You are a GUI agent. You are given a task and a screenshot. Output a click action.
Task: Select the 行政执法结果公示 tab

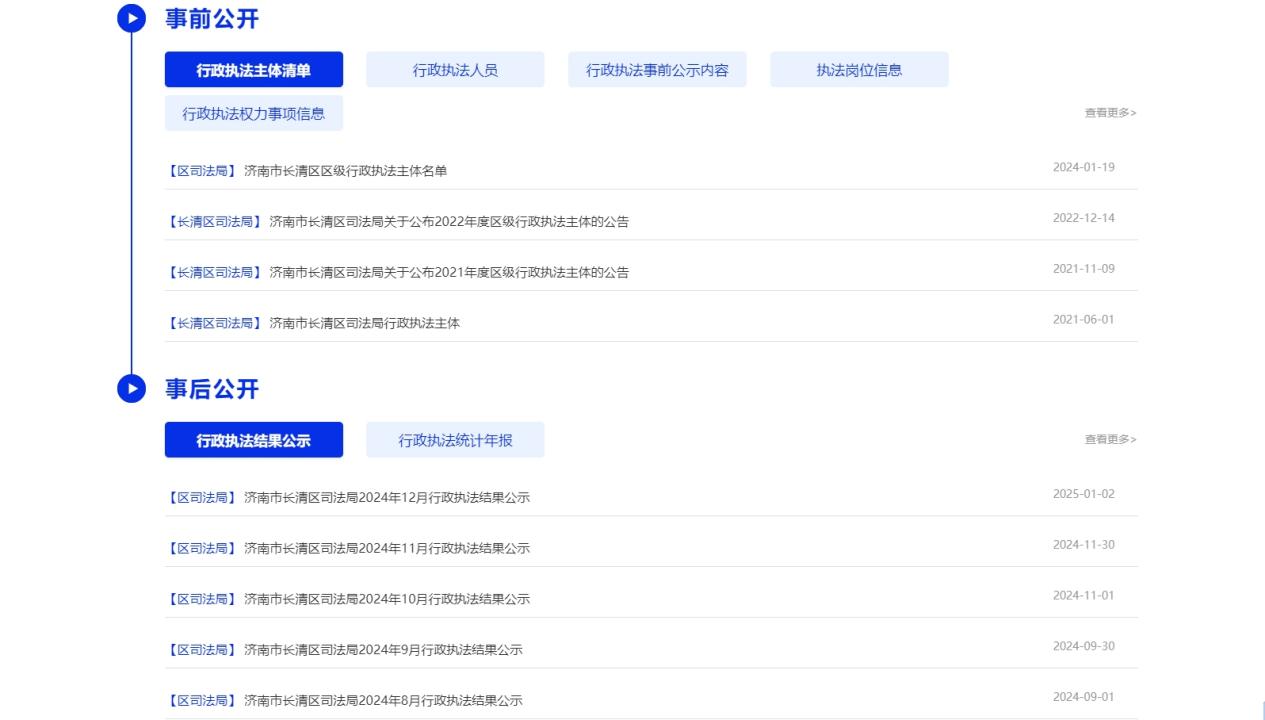[x=254, y=440]
